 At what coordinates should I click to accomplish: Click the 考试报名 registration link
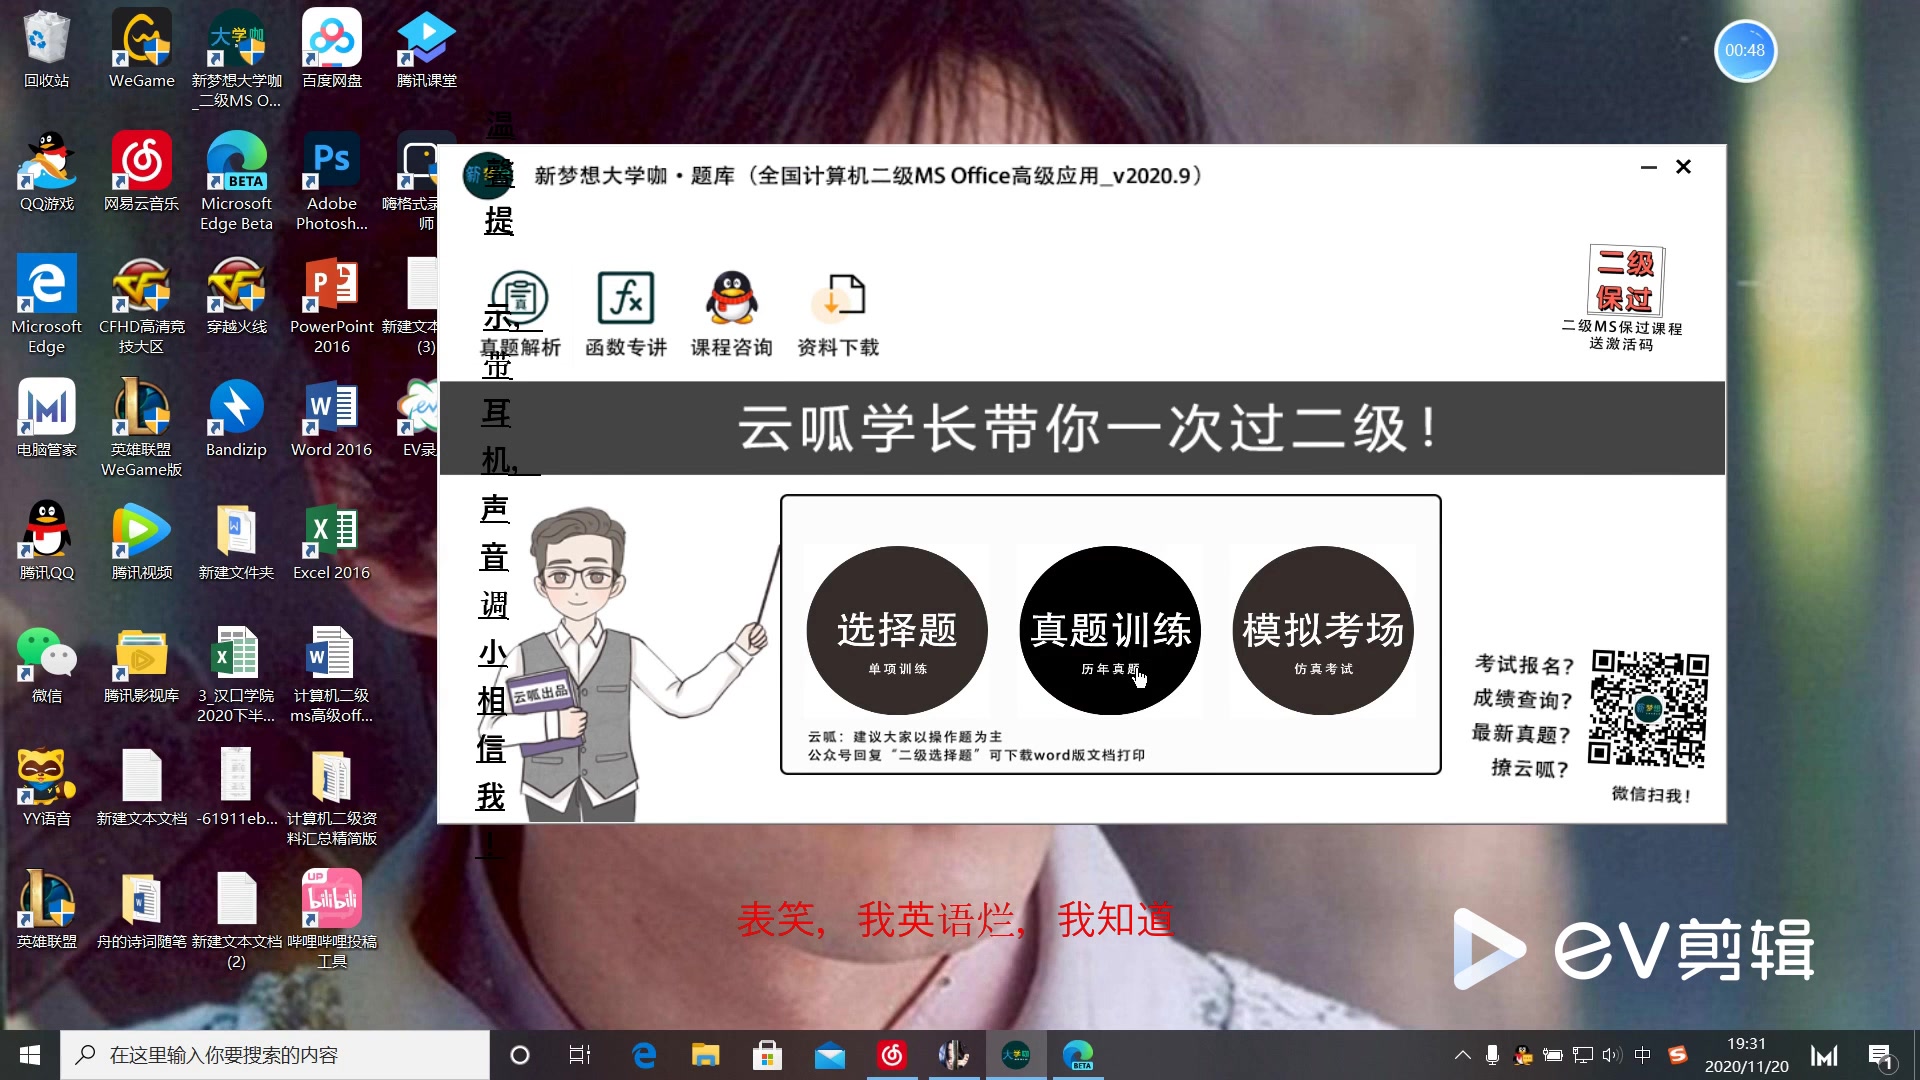tap(1521, 666)
